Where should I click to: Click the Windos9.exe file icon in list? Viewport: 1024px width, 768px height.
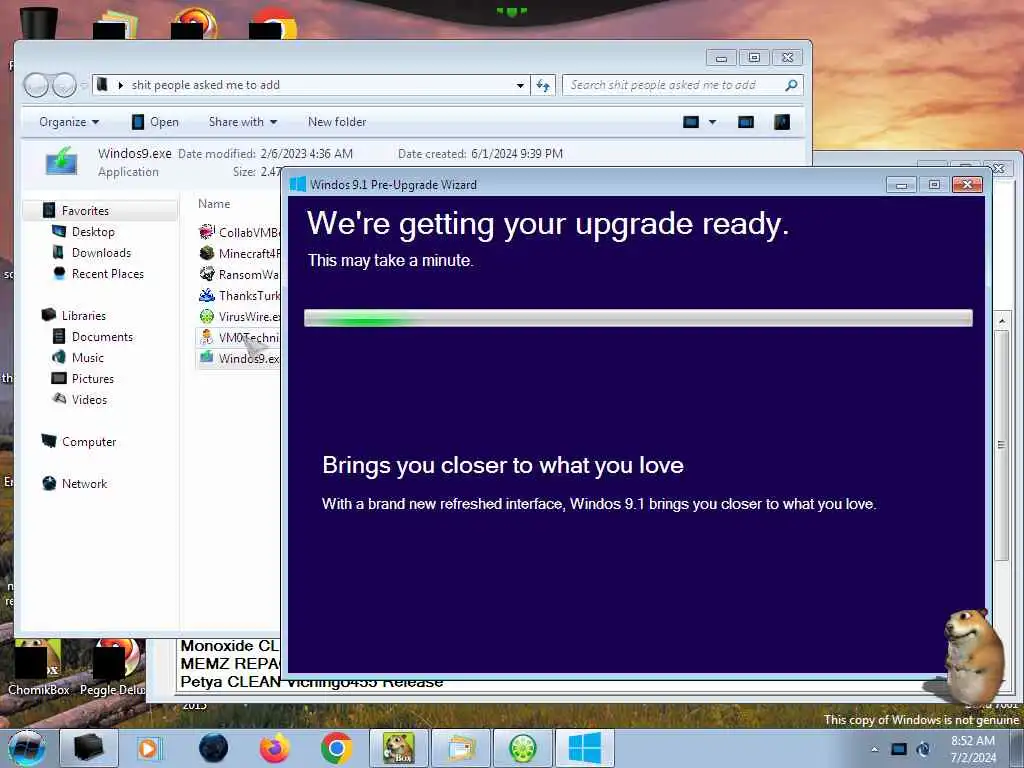tap(206, 357)
